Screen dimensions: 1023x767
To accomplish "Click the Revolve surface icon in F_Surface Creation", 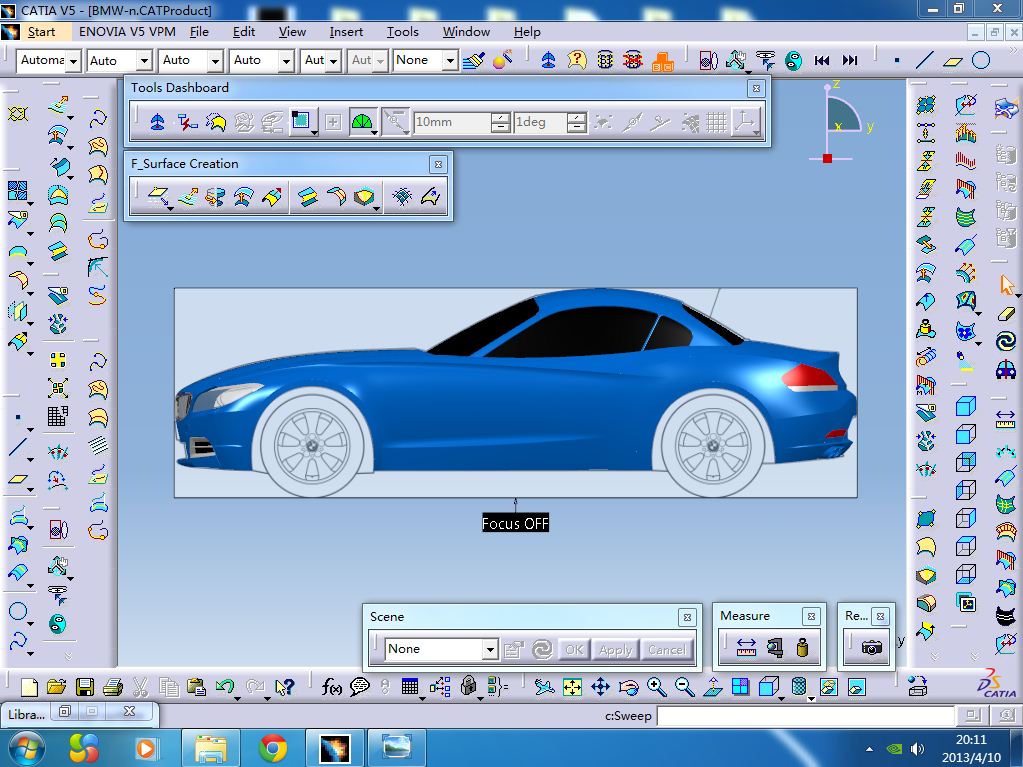I will pos(215,196).
